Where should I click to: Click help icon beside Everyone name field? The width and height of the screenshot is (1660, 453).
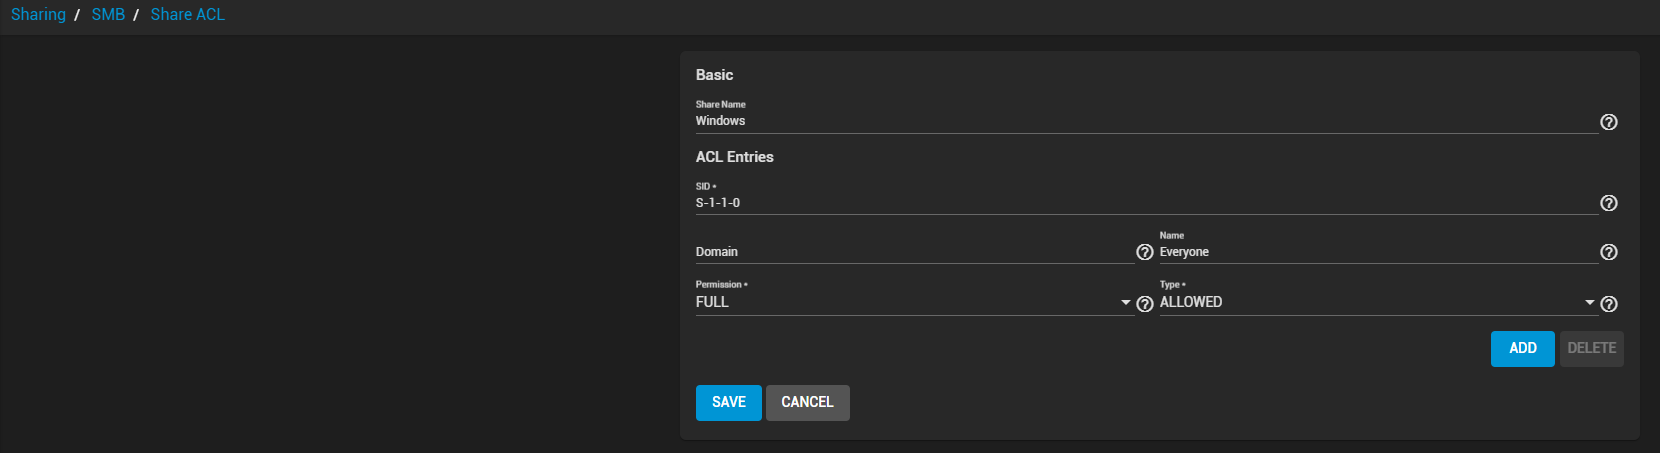(1608, 252)
